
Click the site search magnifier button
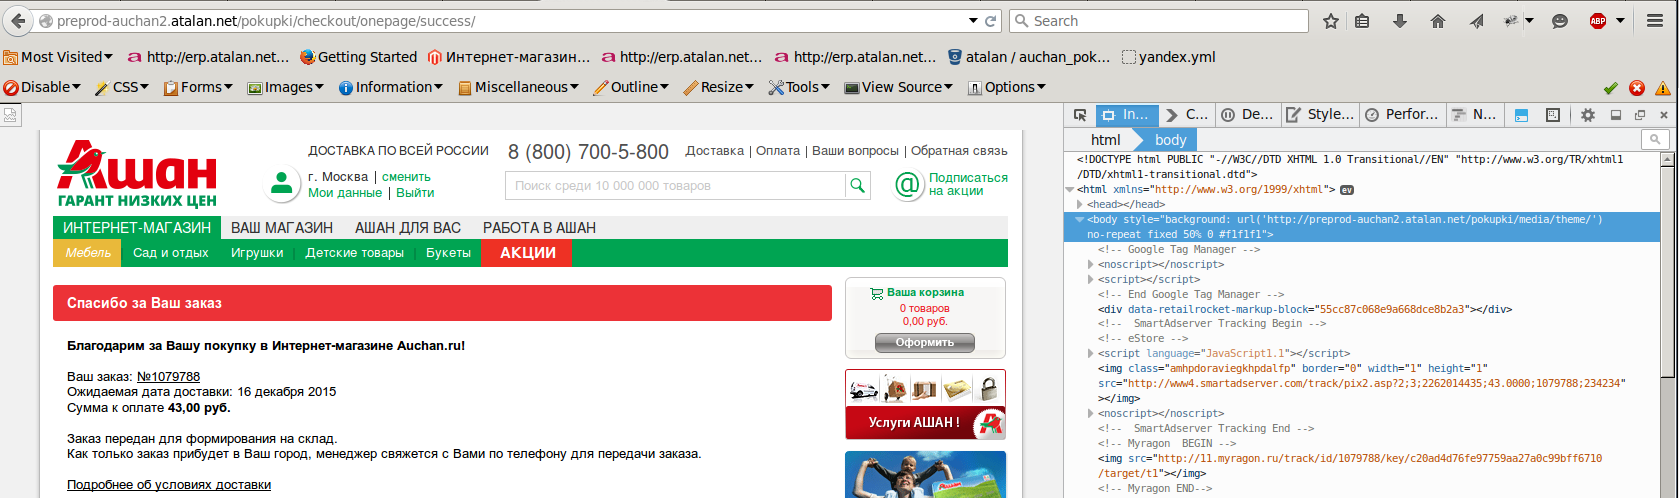click(857, 185)
